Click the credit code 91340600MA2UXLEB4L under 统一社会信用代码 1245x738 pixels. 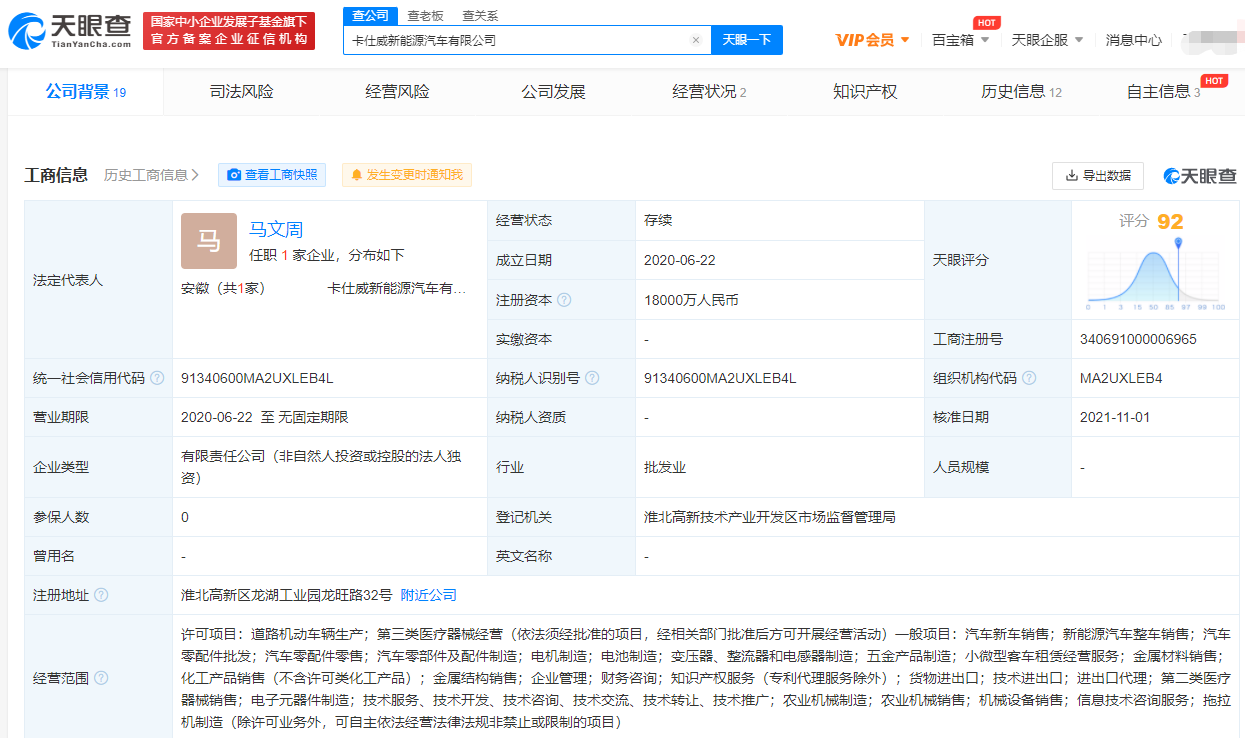pyautogui.click(x=257, y=378)
